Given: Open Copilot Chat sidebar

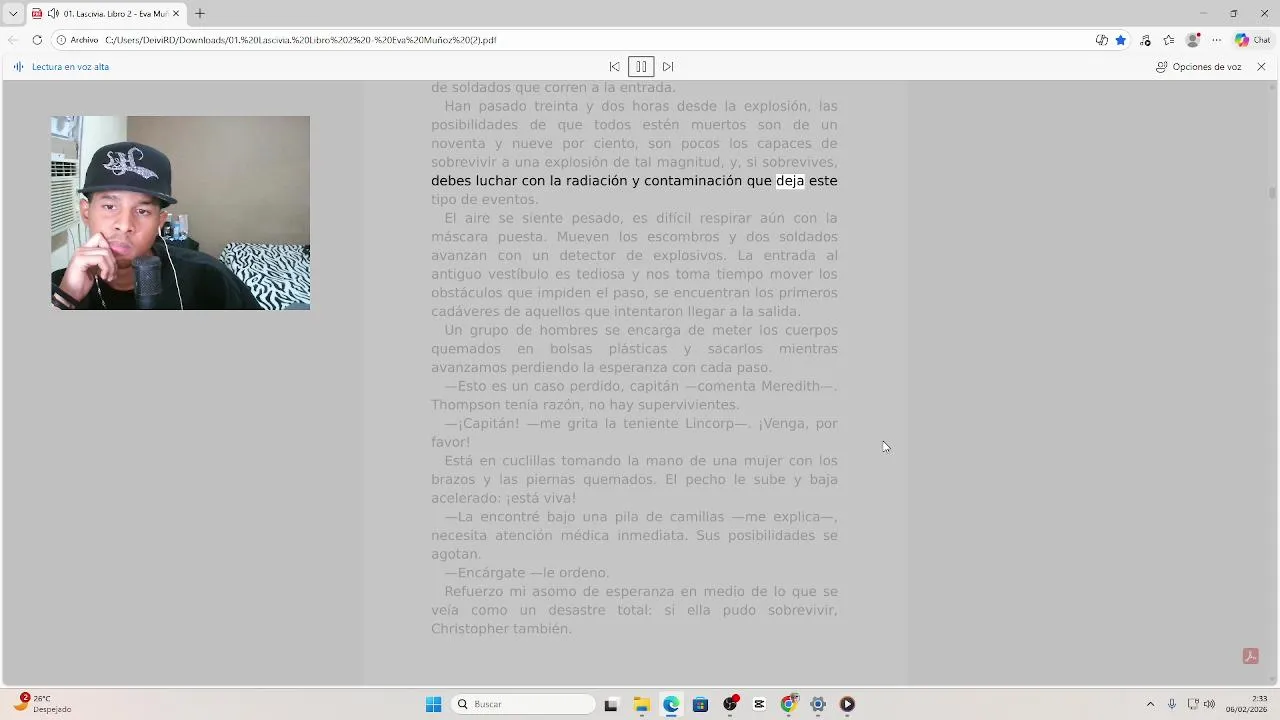Looking at the screenshot, I should pos(1252,40).
